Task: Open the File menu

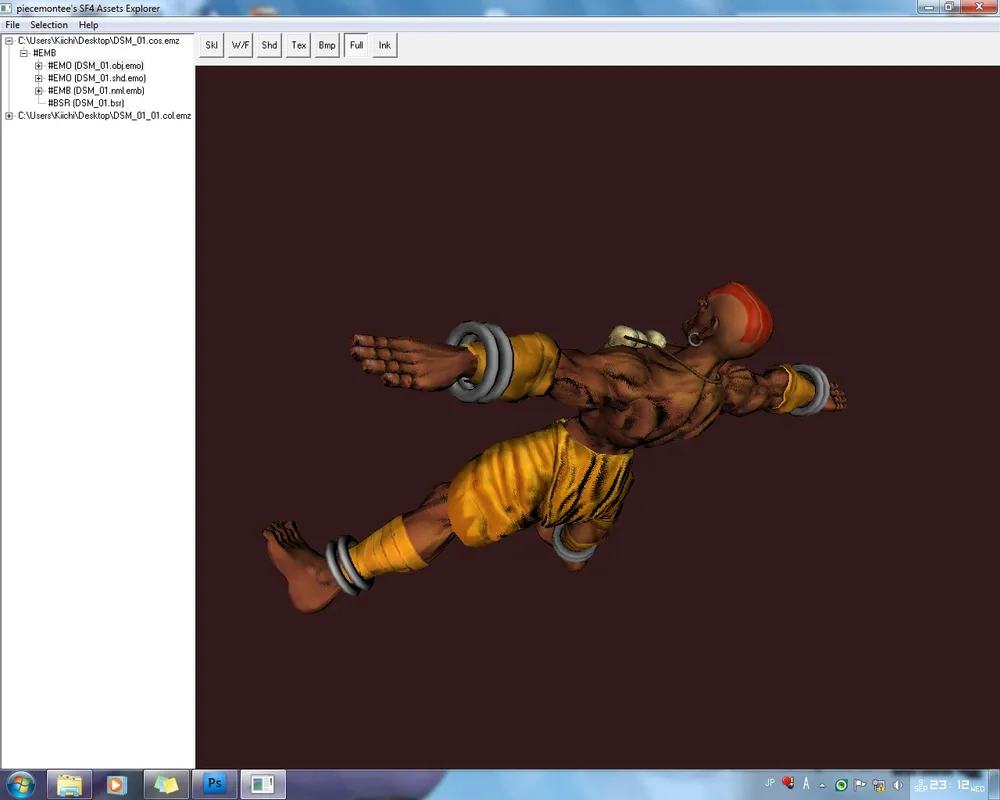Action: [12, 24]
